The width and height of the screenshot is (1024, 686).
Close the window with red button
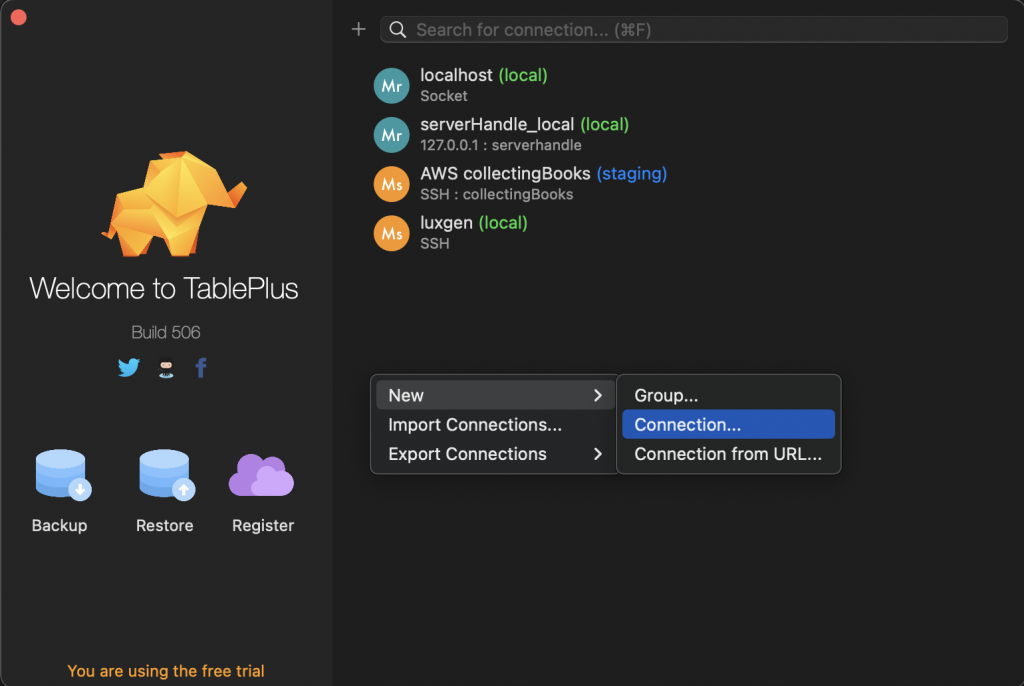tap(18, 18)
